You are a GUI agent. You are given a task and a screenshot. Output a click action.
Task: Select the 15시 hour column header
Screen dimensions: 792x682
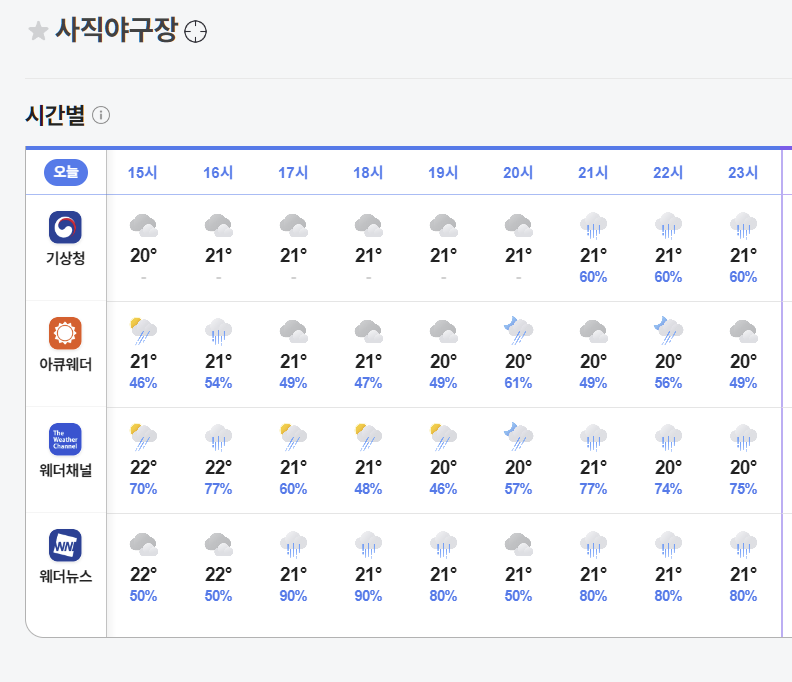point(142,173)
